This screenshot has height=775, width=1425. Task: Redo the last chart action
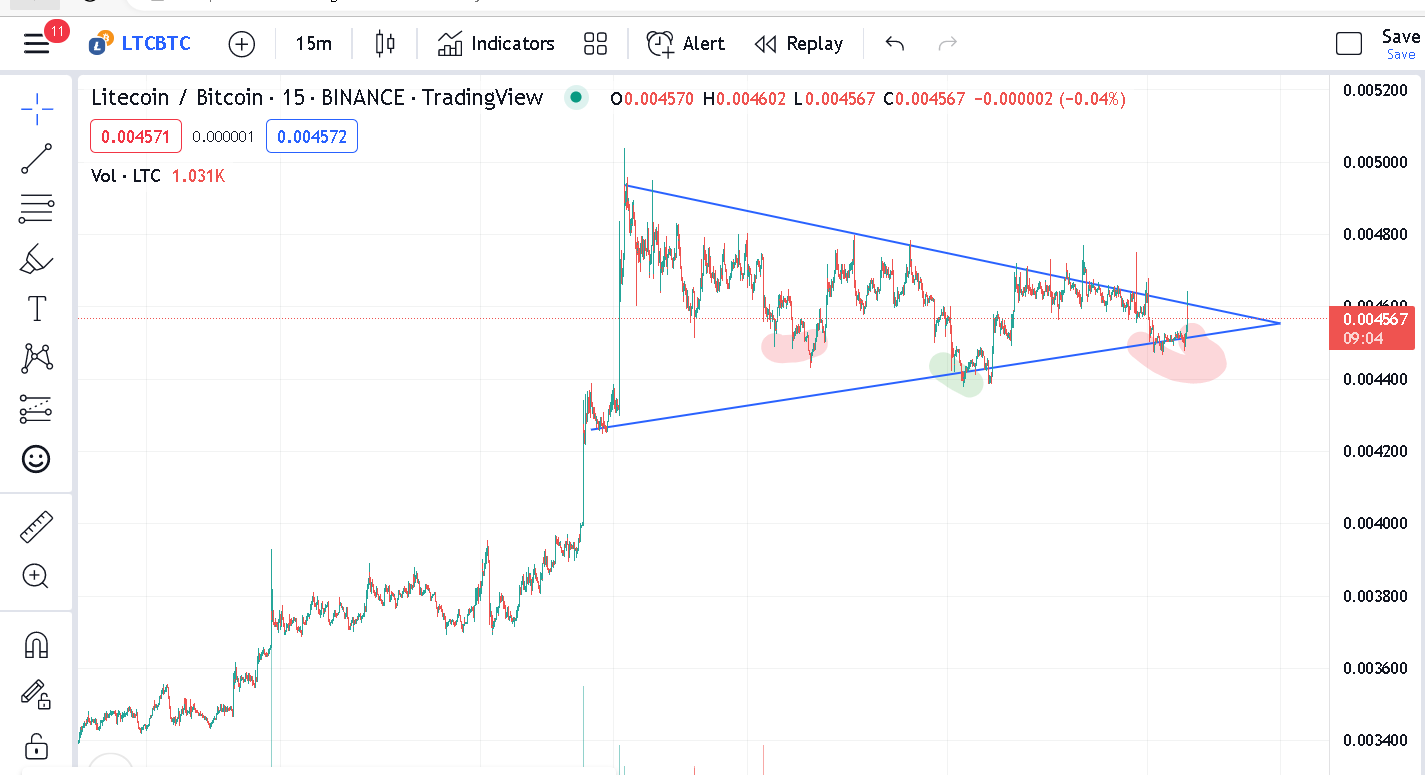pos(948,43)
